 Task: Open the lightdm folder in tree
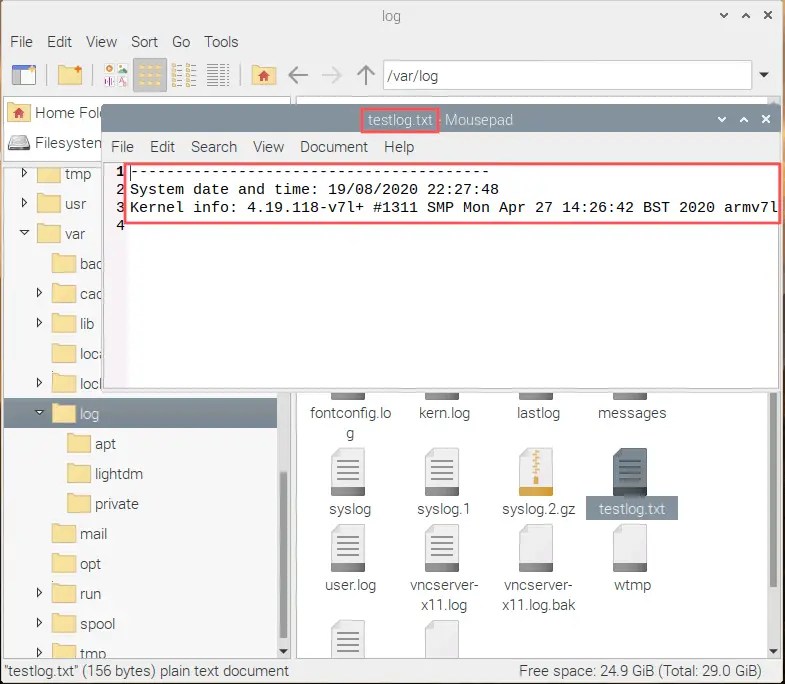[x=119, y=474]
